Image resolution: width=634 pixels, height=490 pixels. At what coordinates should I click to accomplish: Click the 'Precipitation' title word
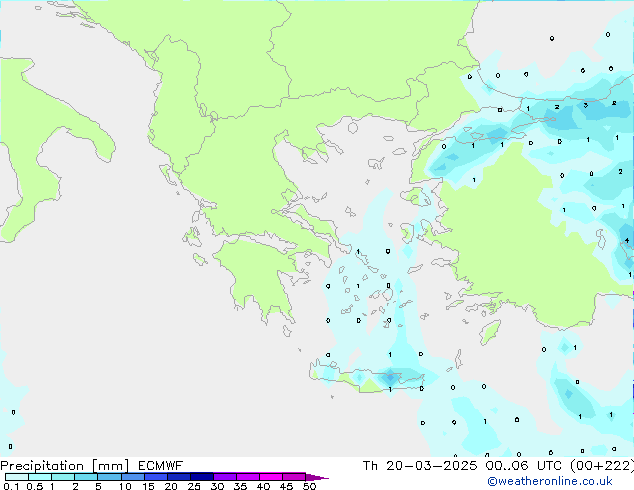click(x=42, y=466)
